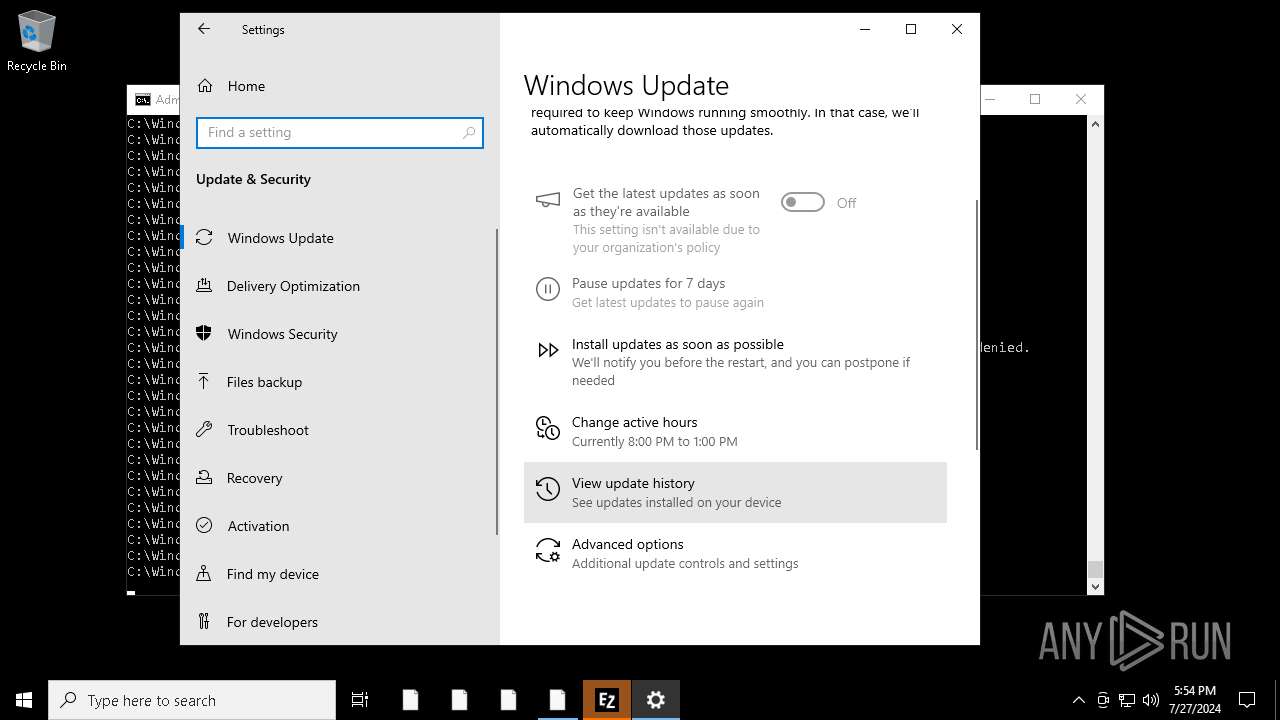Click the Settings content scrollbar
This screenshot has height=720, width=1280.
[x=976, y=325]
